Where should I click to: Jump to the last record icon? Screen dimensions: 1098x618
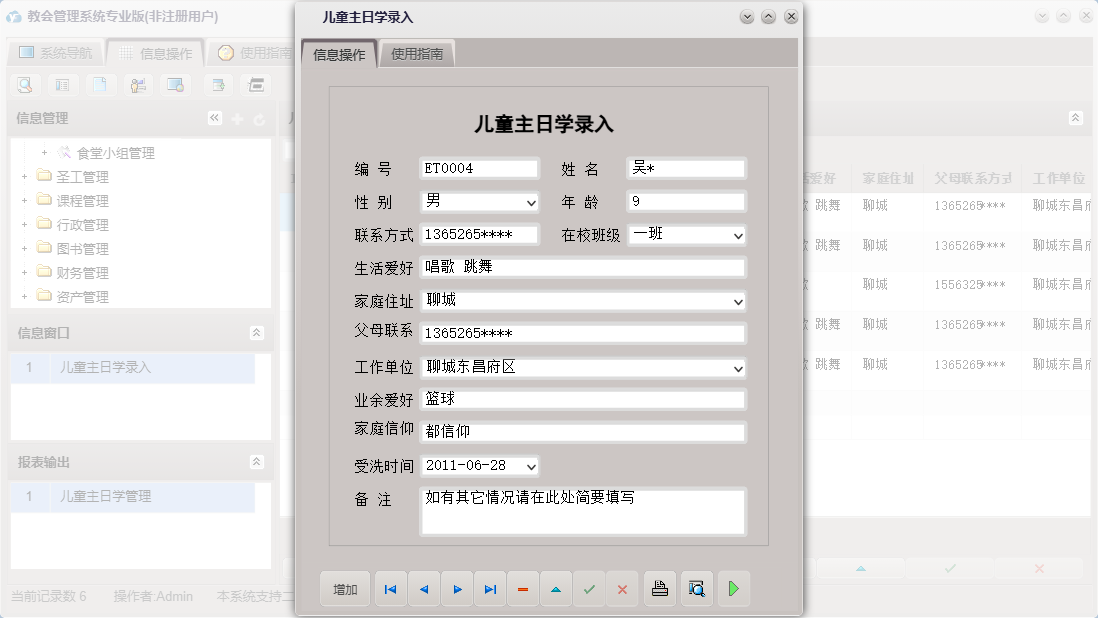[490, 589]
